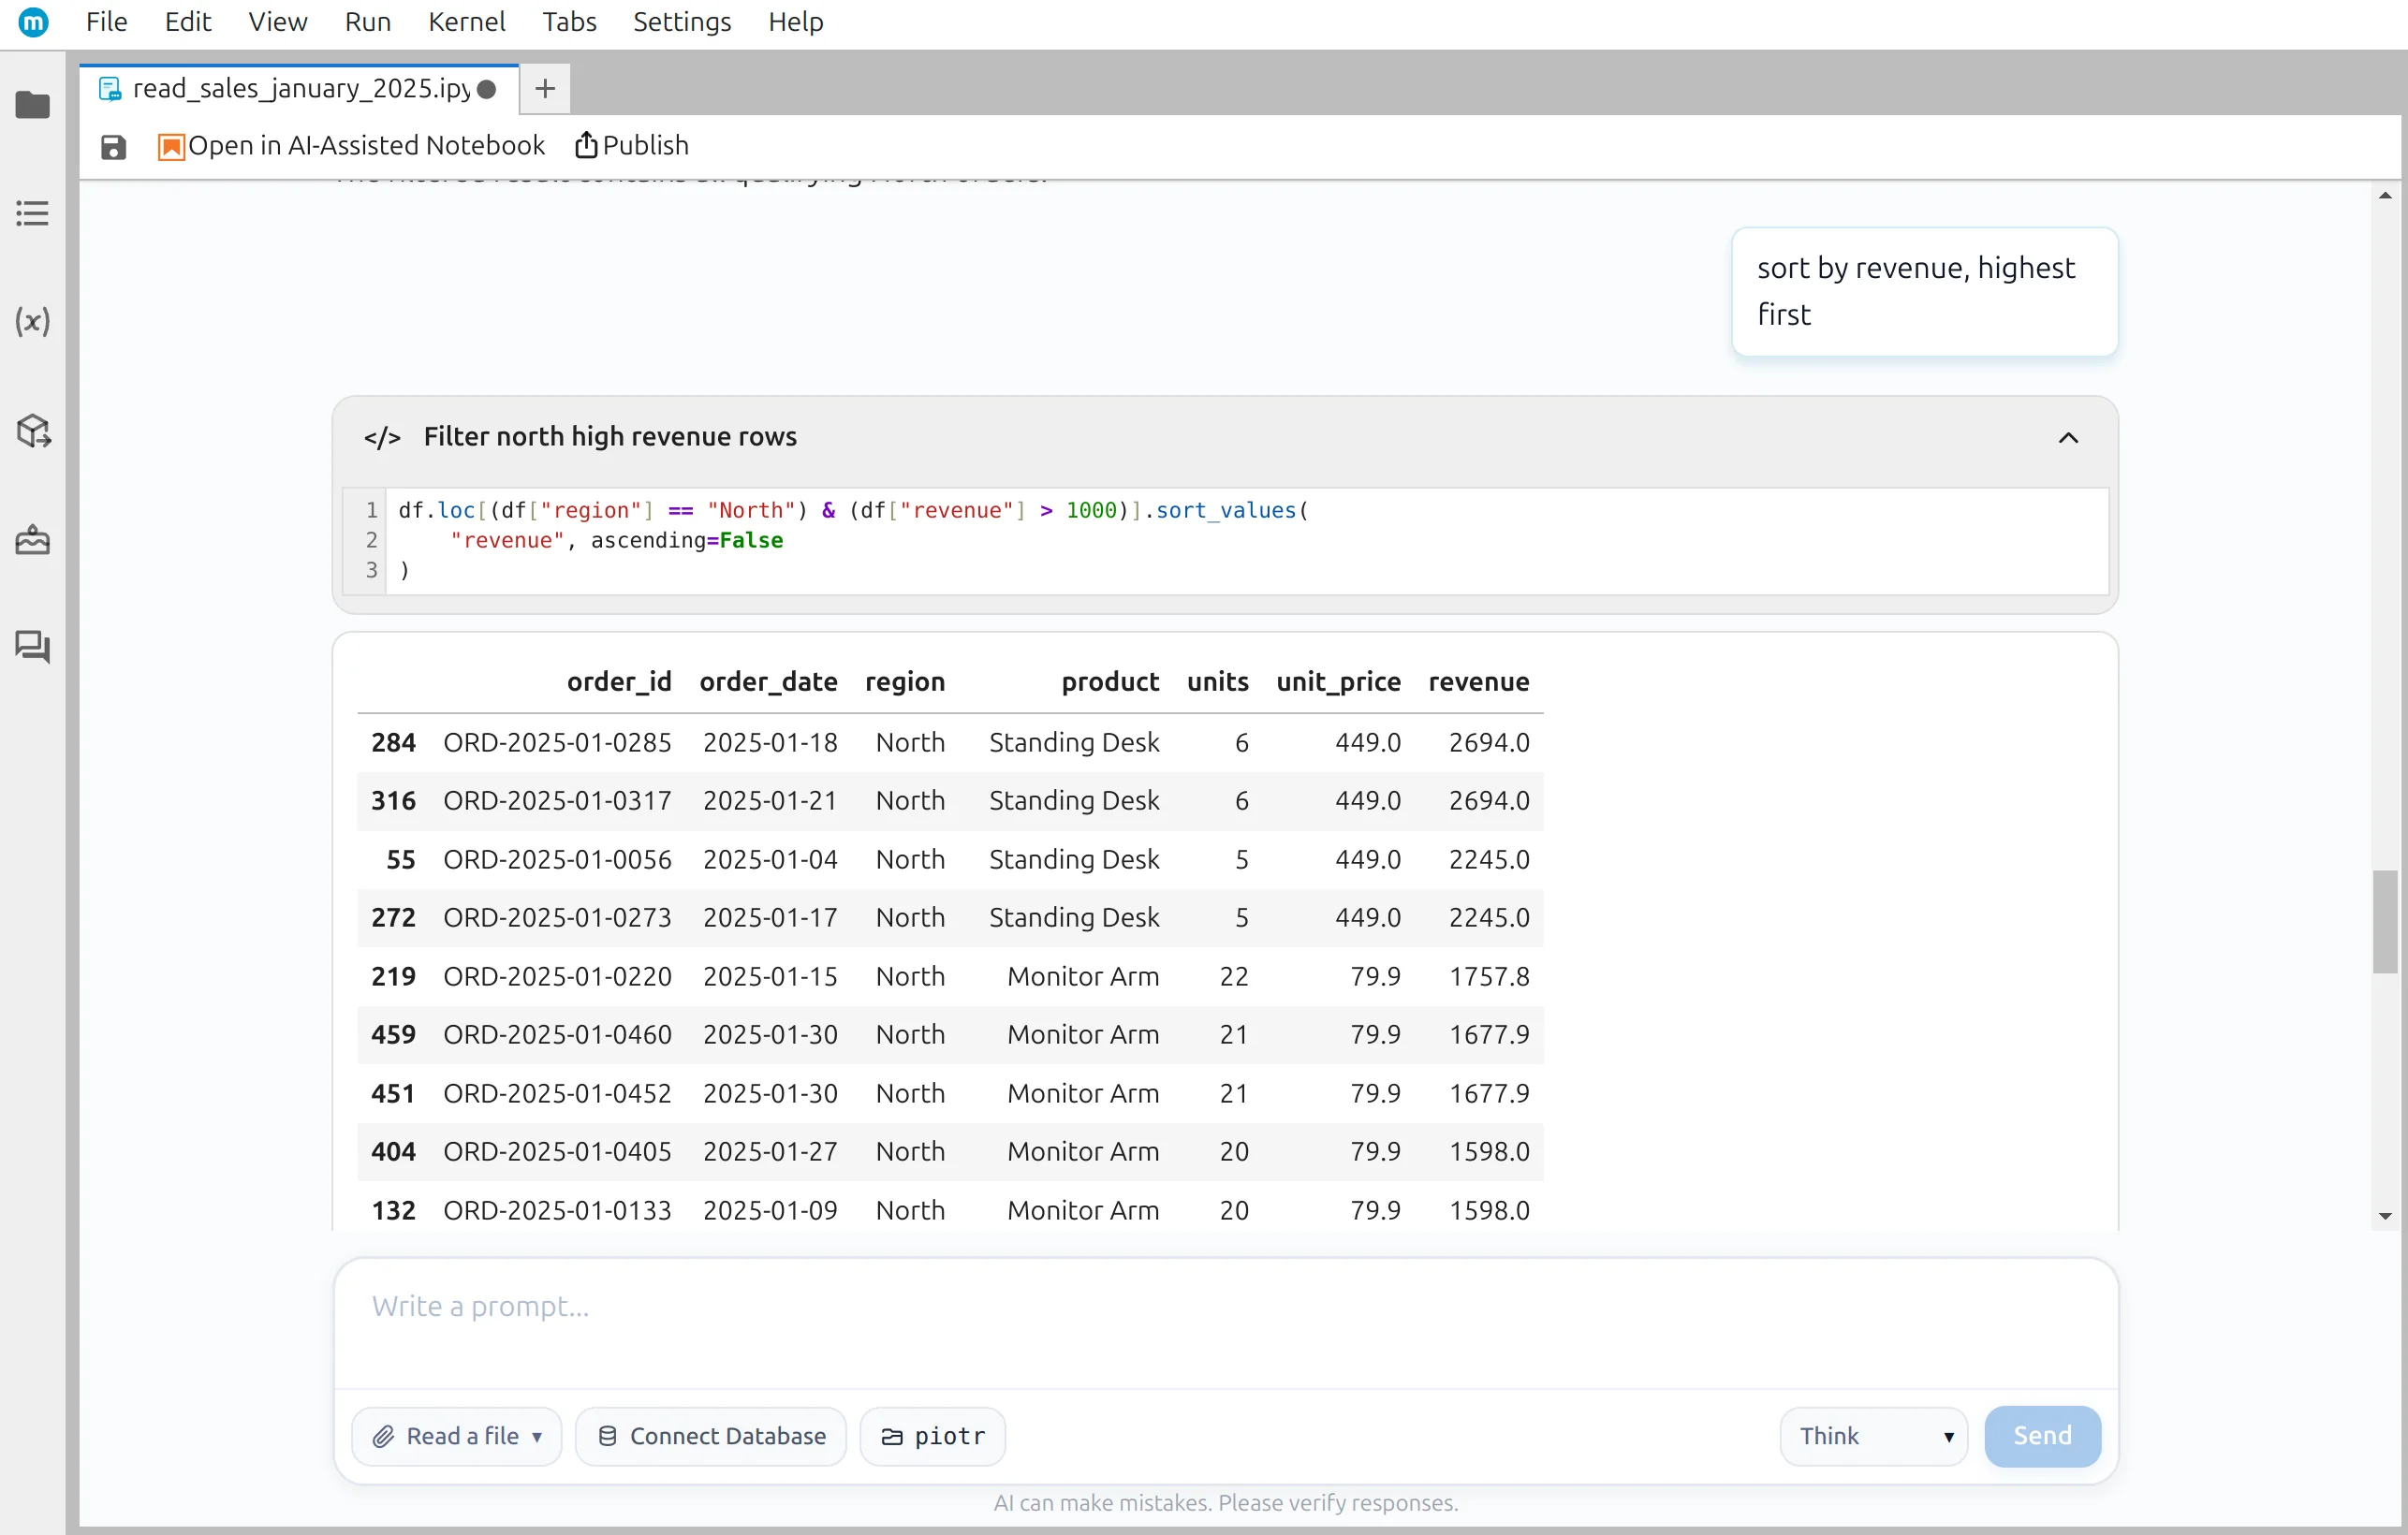2408x1535 pixels.
Task: Focus the Write a prompt input field
Action: [1225, 1322]
